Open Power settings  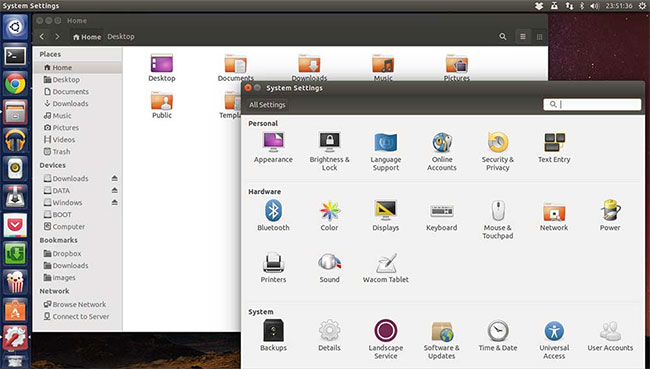(x=610, y=216)
